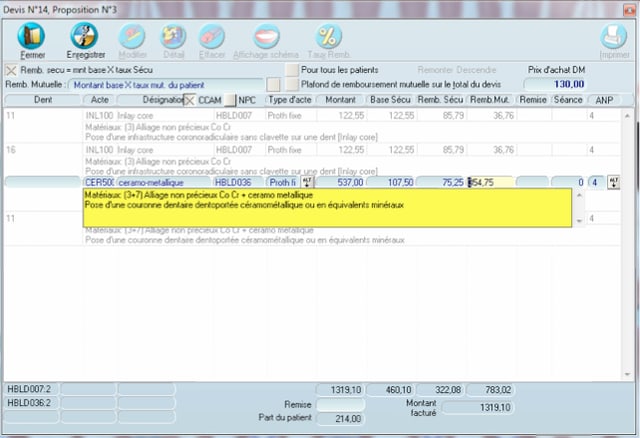Click the Type d'acte column header
Image resolution: width=640 pixels, height=438 pixels.
tap(289, 100)
